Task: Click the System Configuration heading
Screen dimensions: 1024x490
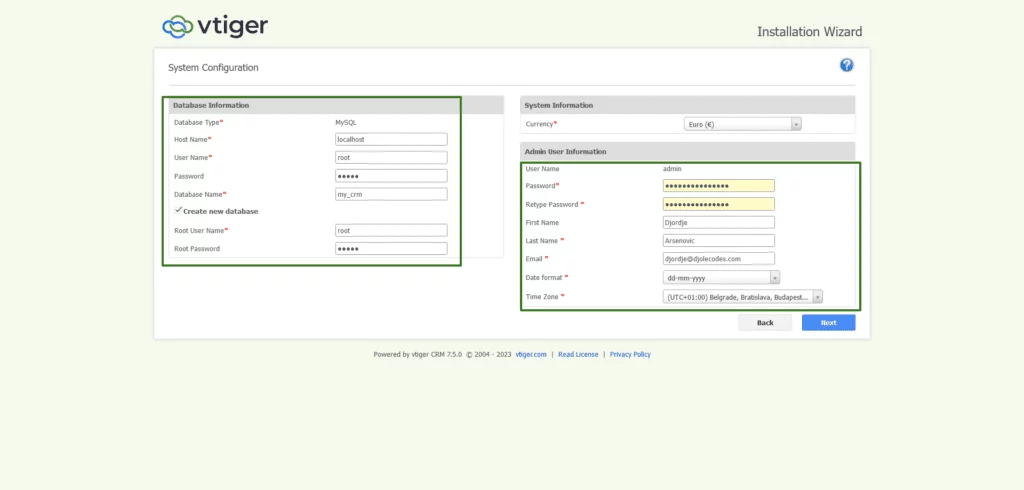Action: point(213,67)
